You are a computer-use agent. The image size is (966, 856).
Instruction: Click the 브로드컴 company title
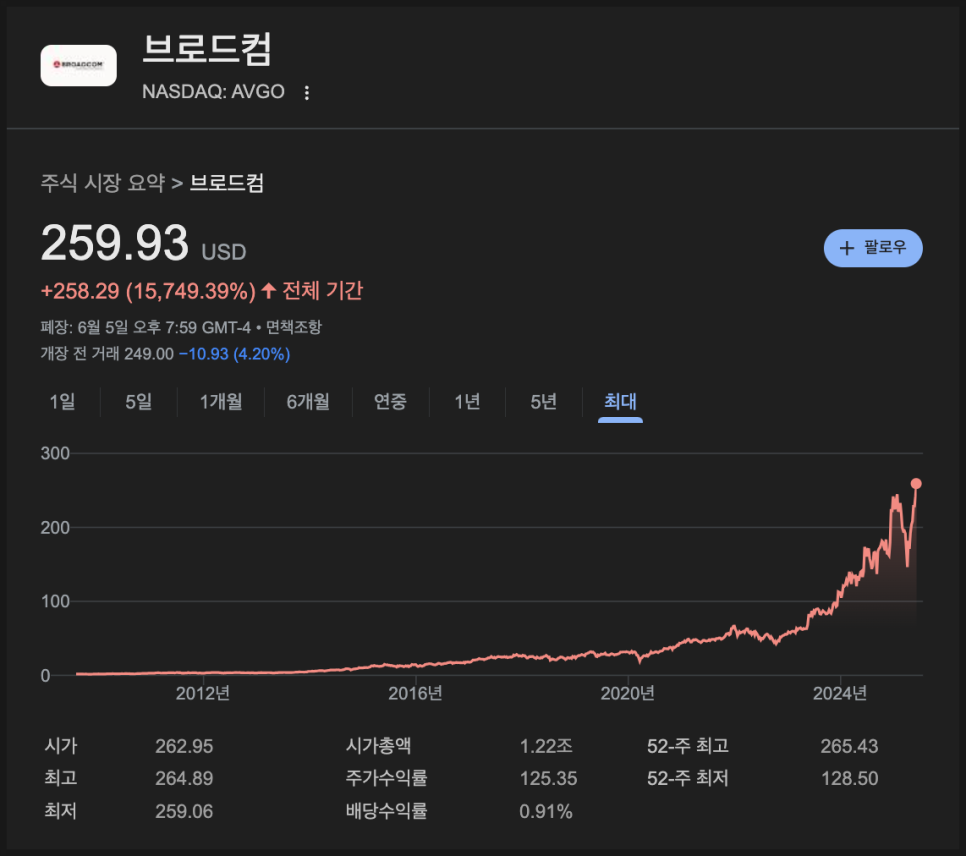pos(207,48)
